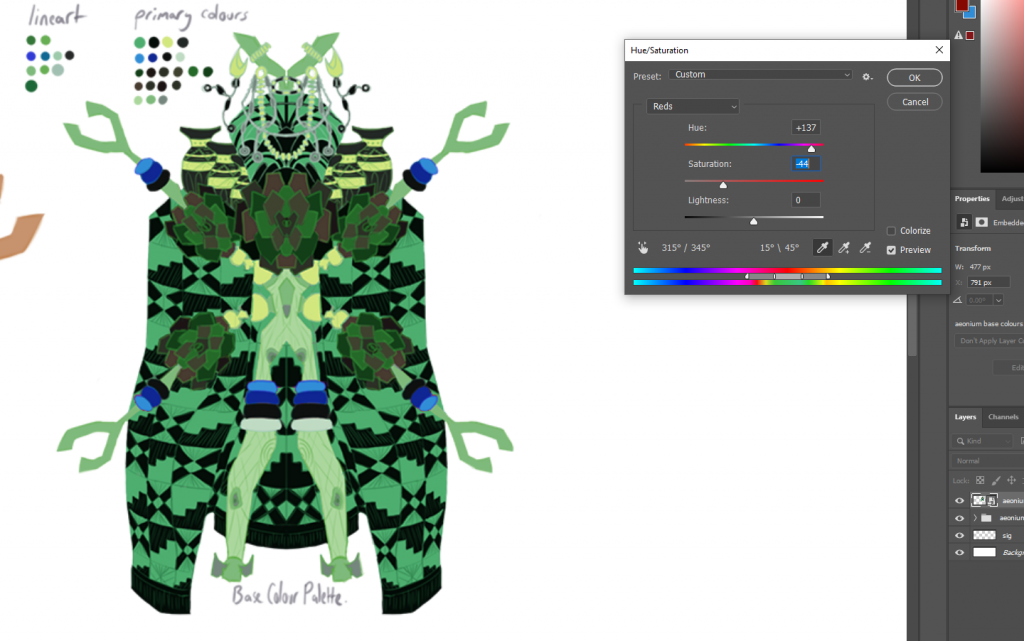The height and width of the screenshot is (641, 1024).
Task: Expand the aeonium group folder chevron
Action: click(975, 518)
